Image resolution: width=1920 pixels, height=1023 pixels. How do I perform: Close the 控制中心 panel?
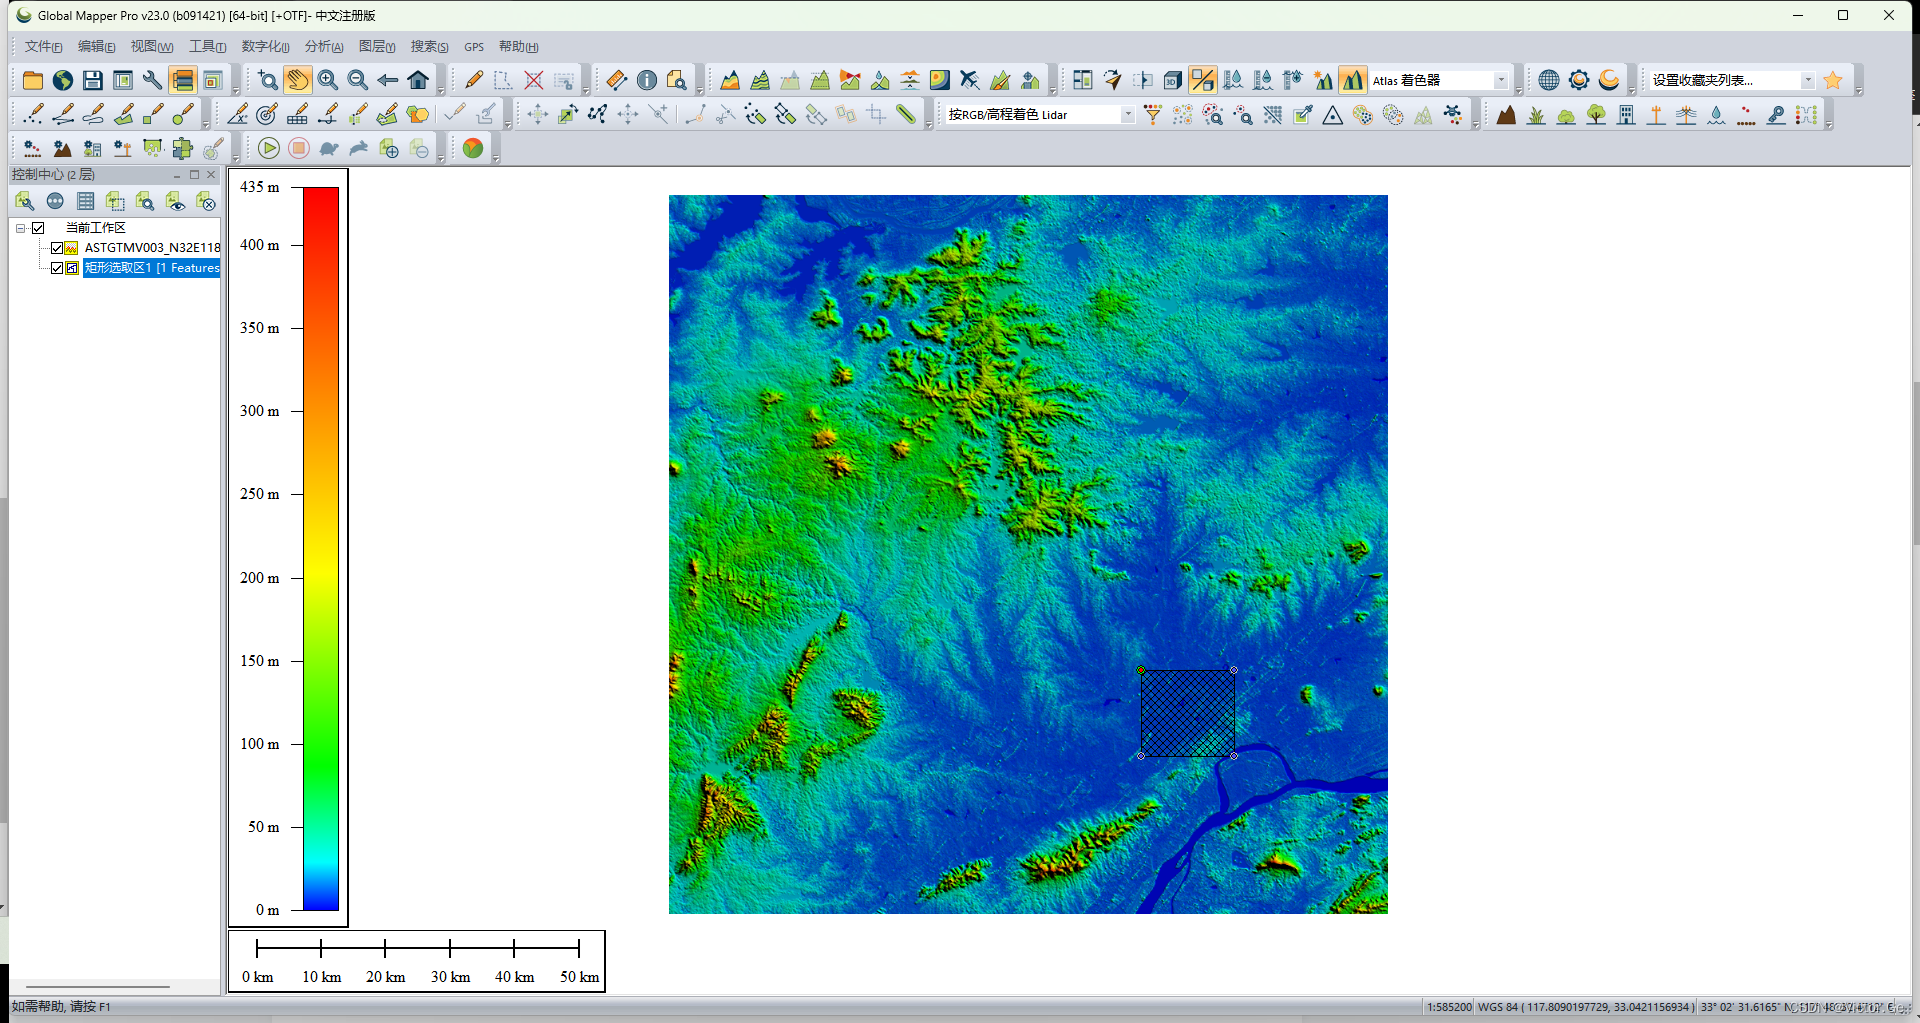point(211,174)
